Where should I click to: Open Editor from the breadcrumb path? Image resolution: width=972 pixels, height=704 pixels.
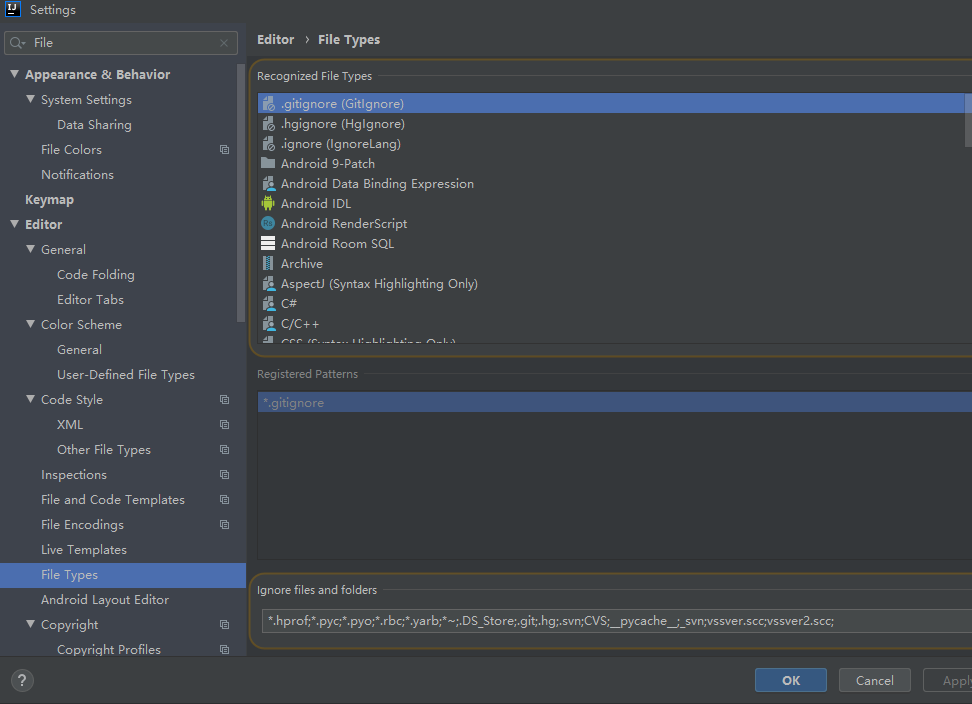(275, 39)
